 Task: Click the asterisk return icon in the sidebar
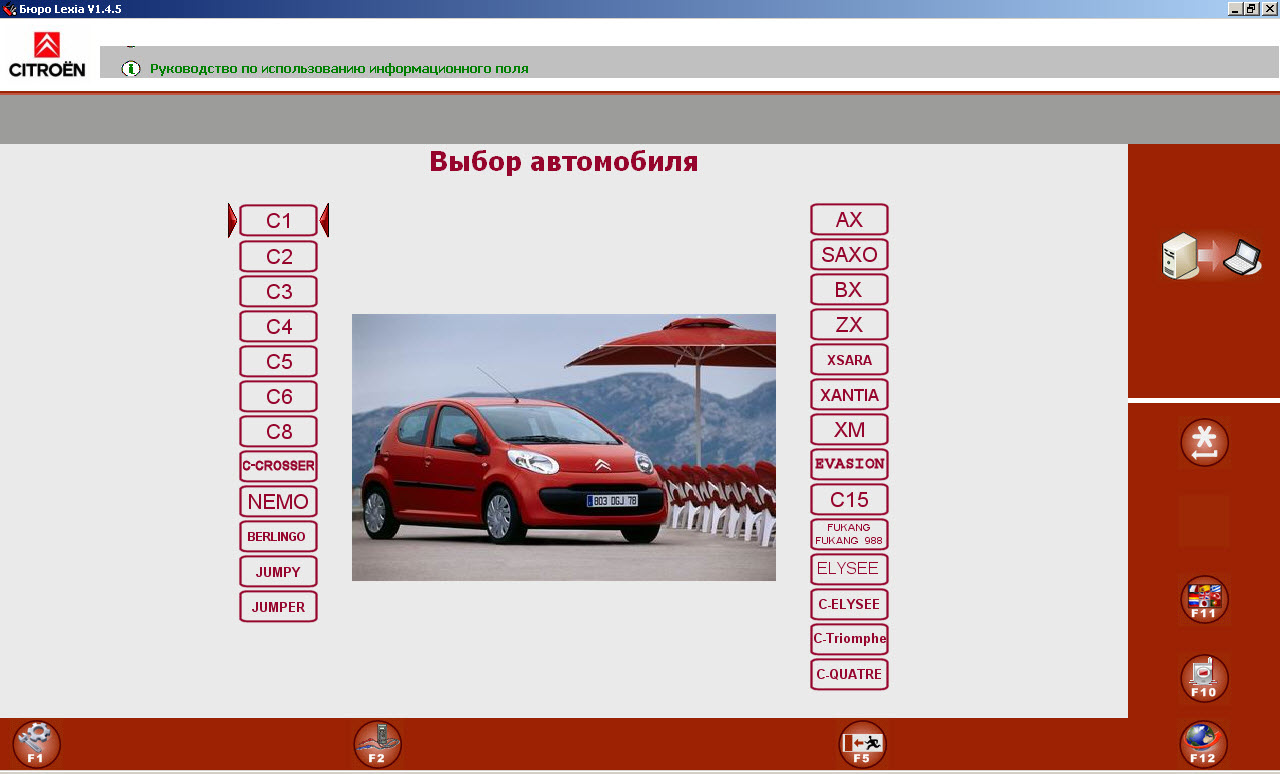[1203, 442]
